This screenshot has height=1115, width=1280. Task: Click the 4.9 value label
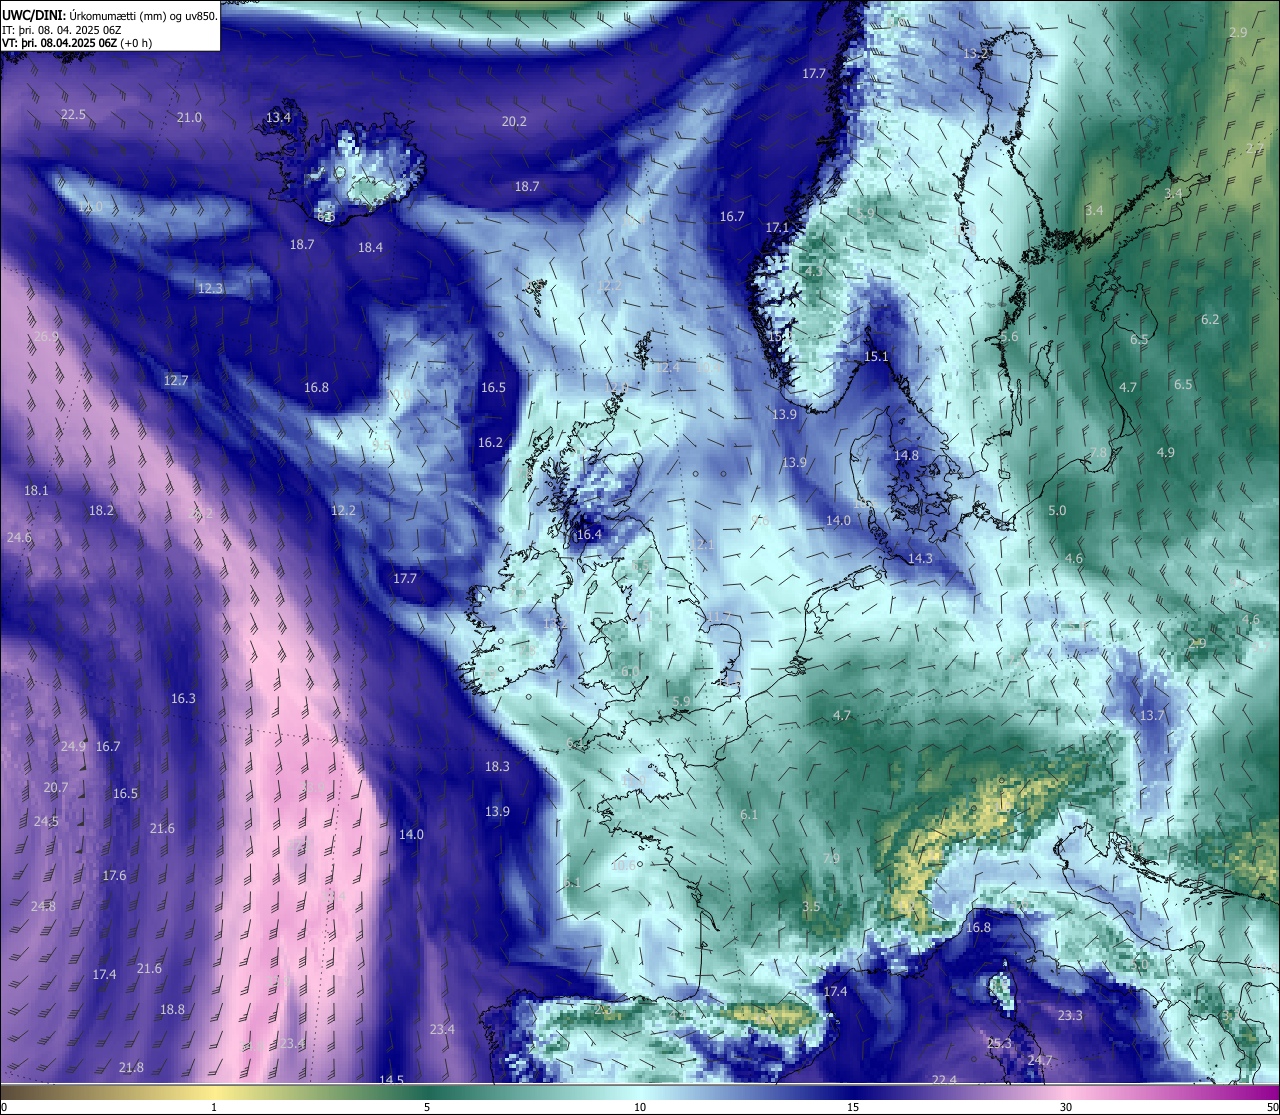tap(1165, 453)
